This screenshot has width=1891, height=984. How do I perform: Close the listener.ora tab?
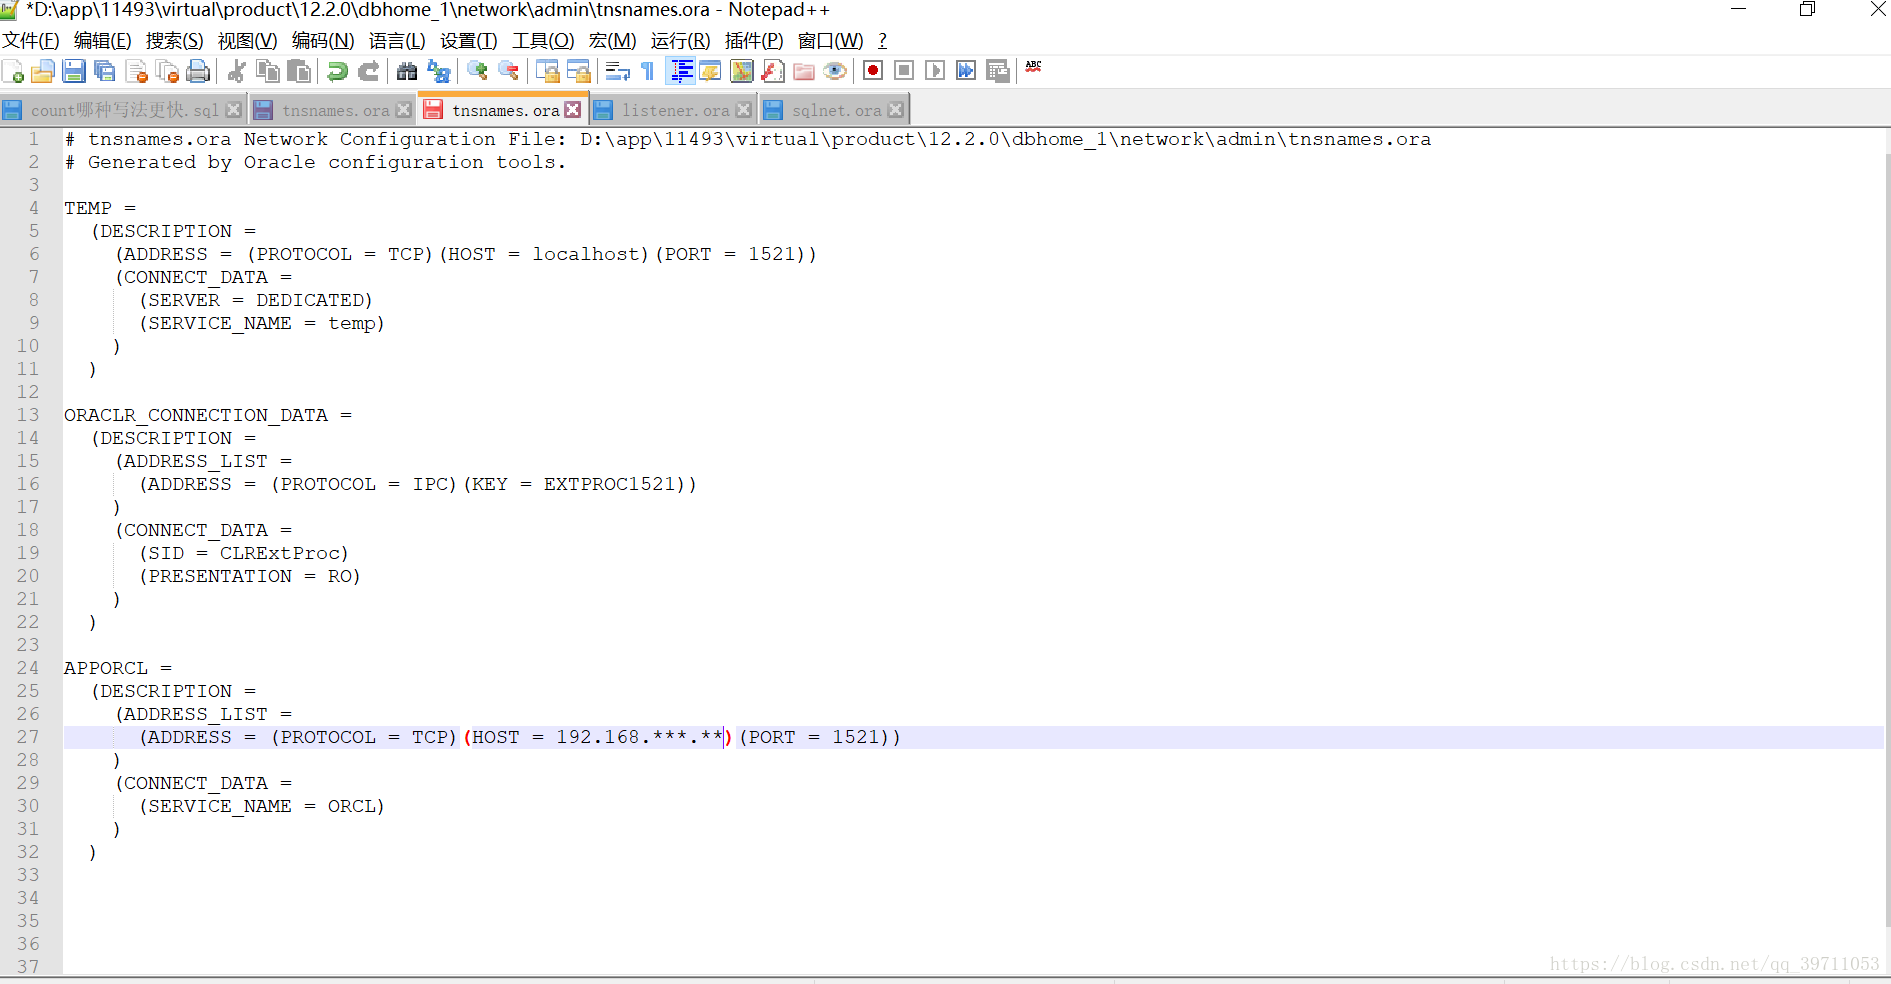tap(744, 110)
